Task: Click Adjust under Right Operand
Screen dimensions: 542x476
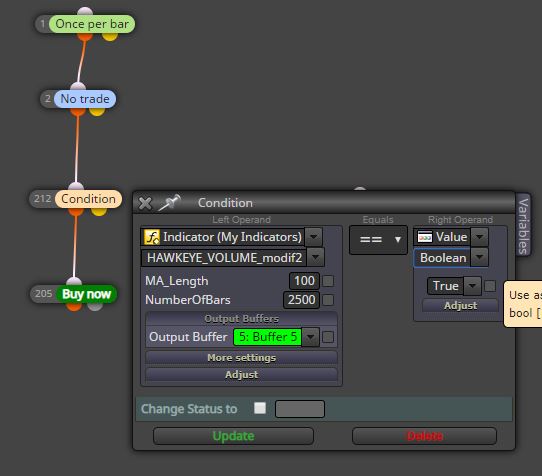Action: 460,306
